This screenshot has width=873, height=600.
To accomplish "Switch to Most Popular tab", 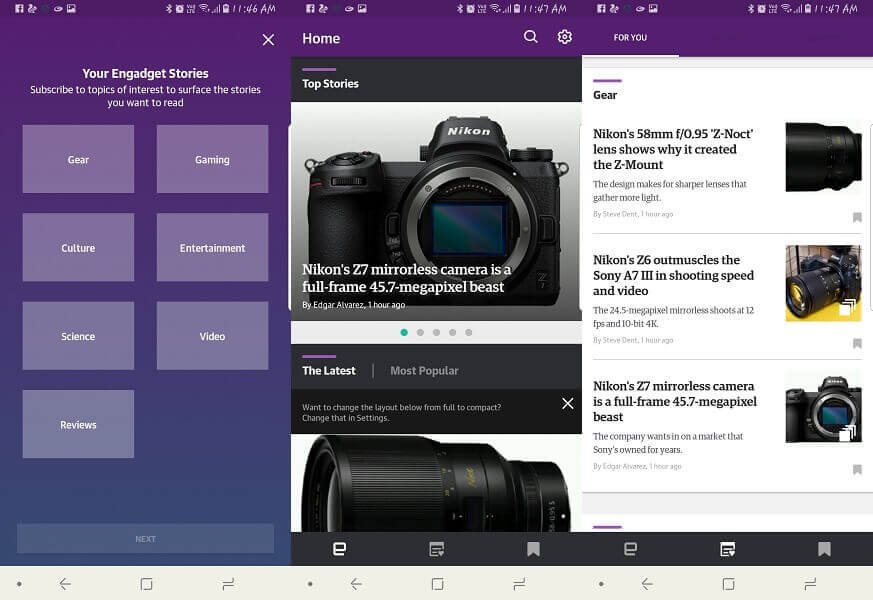I will click(x=424, y=371).
